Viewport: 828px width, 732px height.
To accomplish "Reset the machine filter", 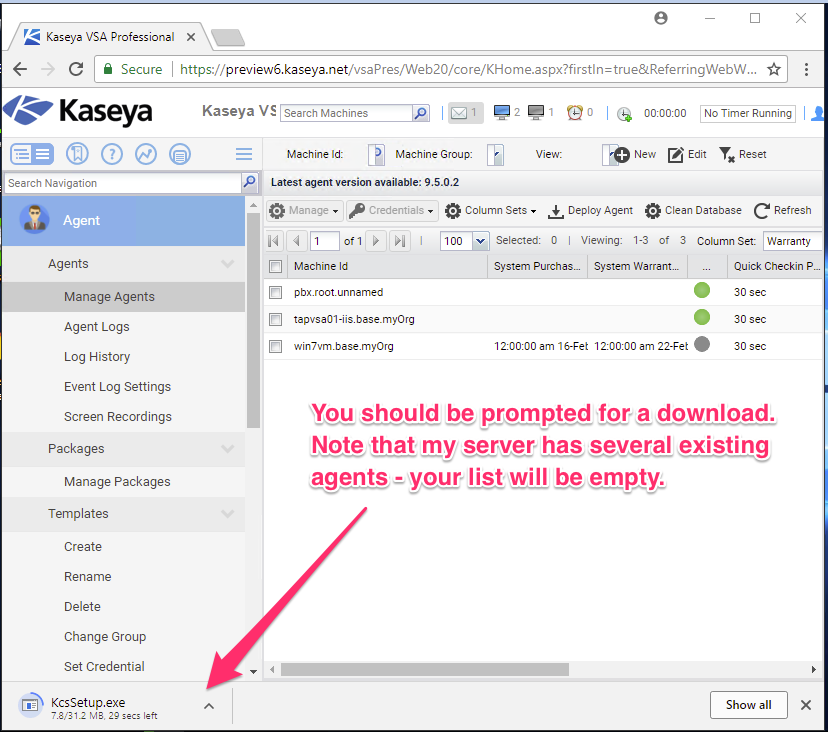I will [x=742, y=155].
